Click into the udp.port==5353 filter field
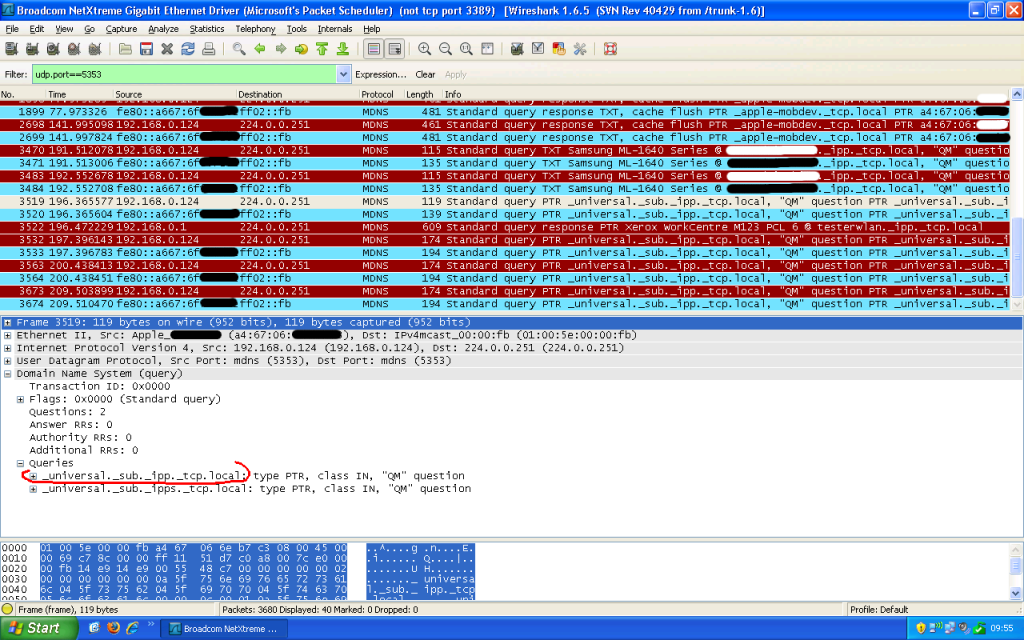The height and width of the screenshot is (640, 1024). pos(184,74)
